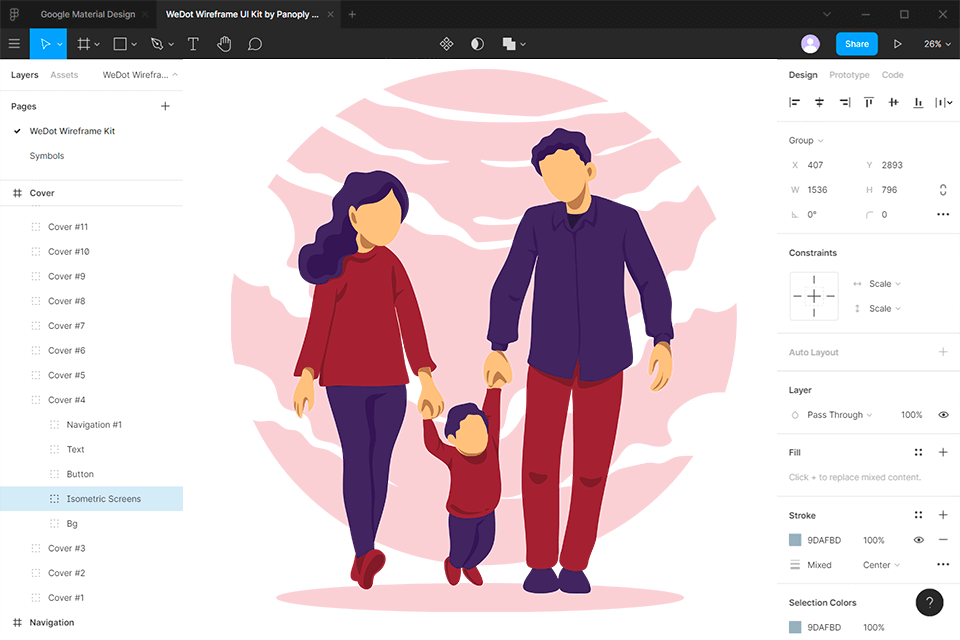Screen dimensions: 960x640
Task: Switch to the Assets tab
Action: tap(64, 75)
